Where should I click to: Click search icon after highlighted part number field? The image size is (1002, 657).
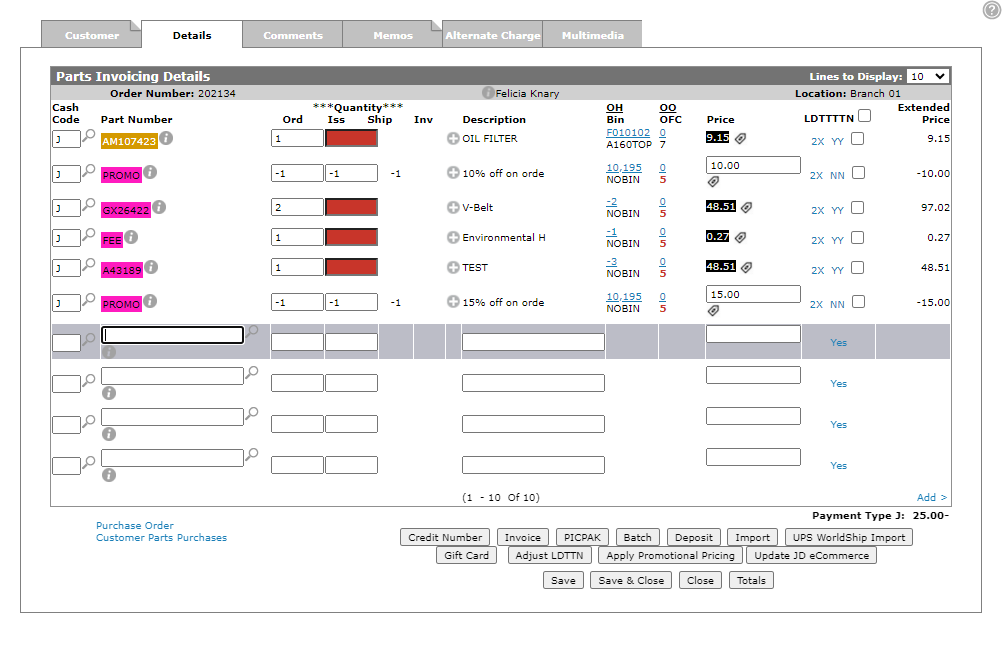point(252,332)
